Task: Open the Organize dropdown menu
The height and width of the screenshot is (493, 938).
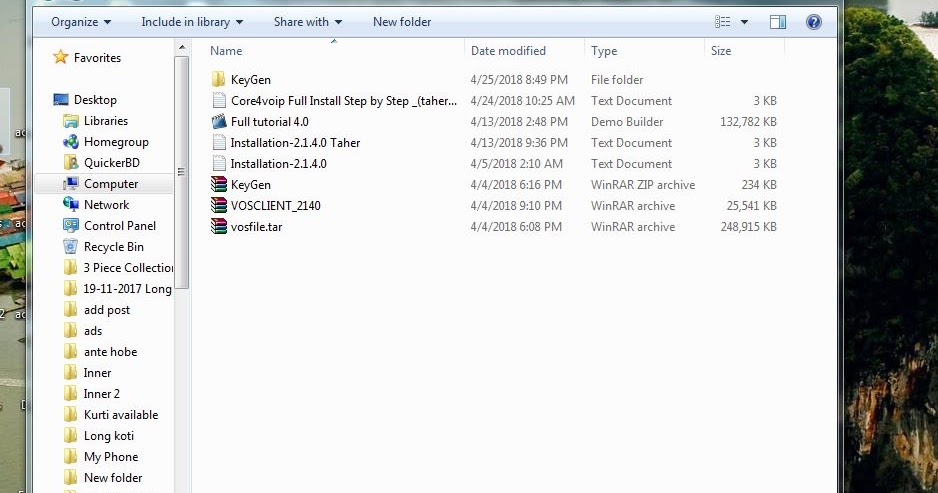Action: (x=81, y=22)
